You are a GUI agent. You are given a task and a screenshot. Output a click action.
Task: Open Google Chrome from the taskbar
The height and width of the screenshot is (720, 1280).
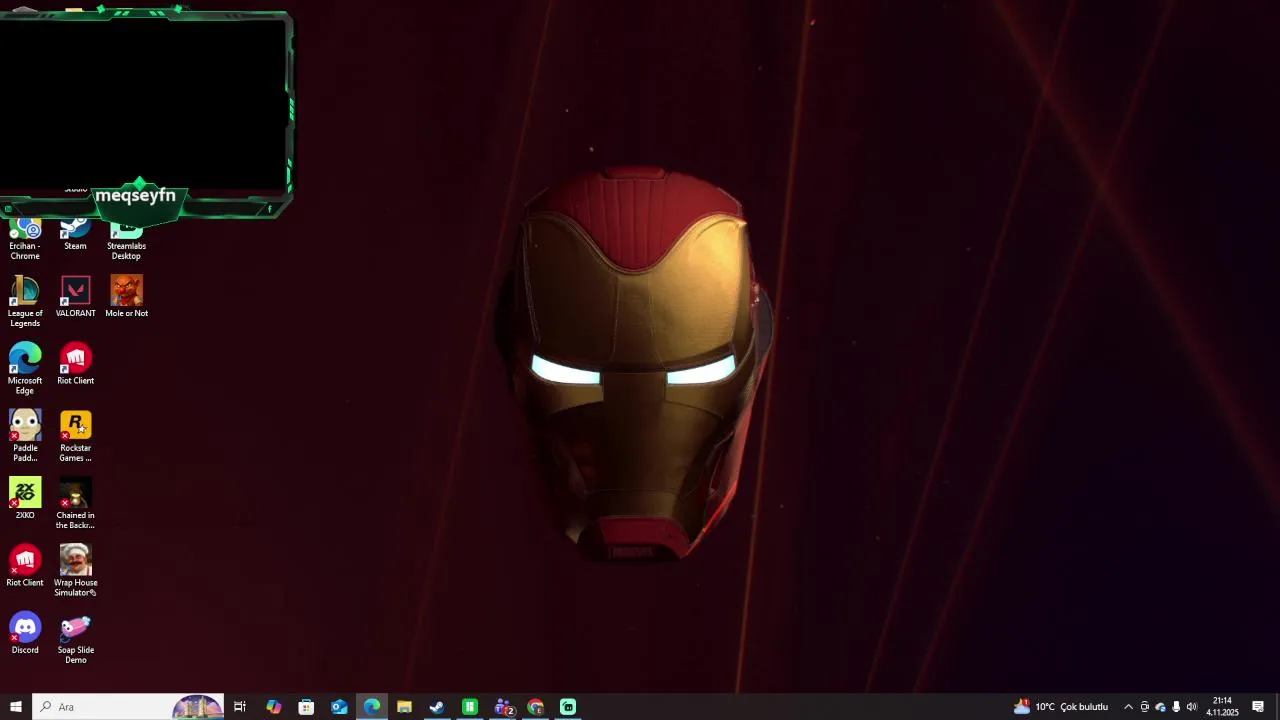click(536, 707)
